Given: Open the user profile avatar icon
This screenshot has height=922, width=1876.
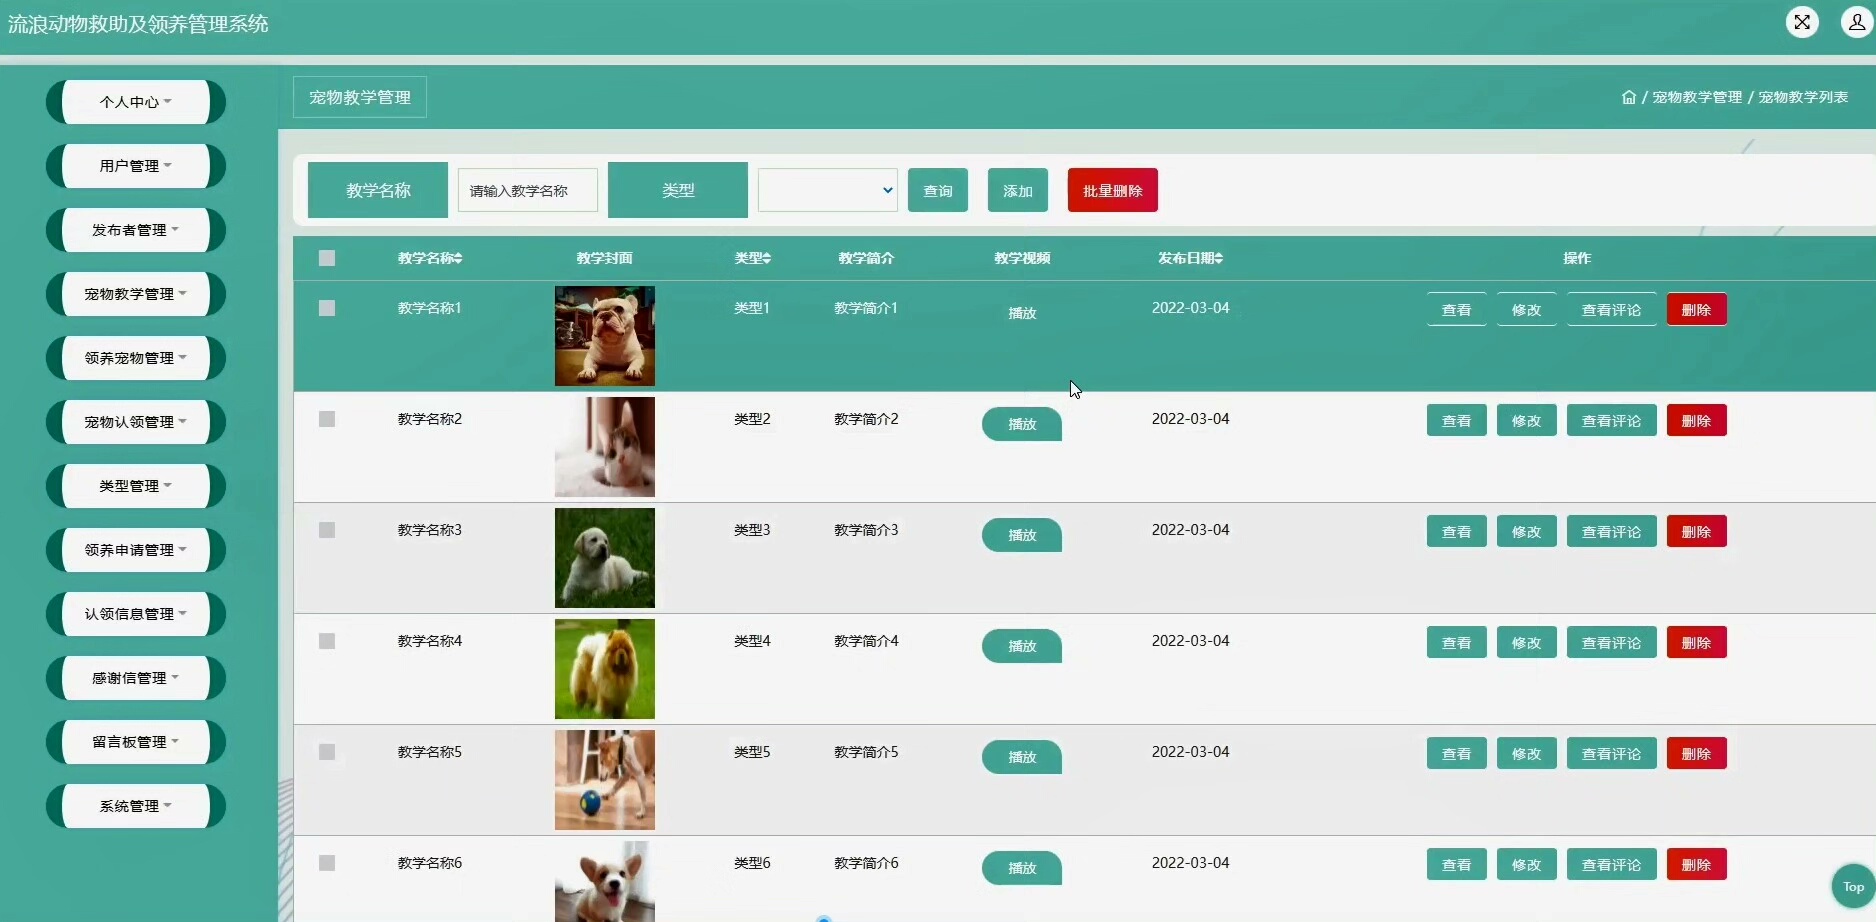Looking at the screenshot, I should 1856,22.
